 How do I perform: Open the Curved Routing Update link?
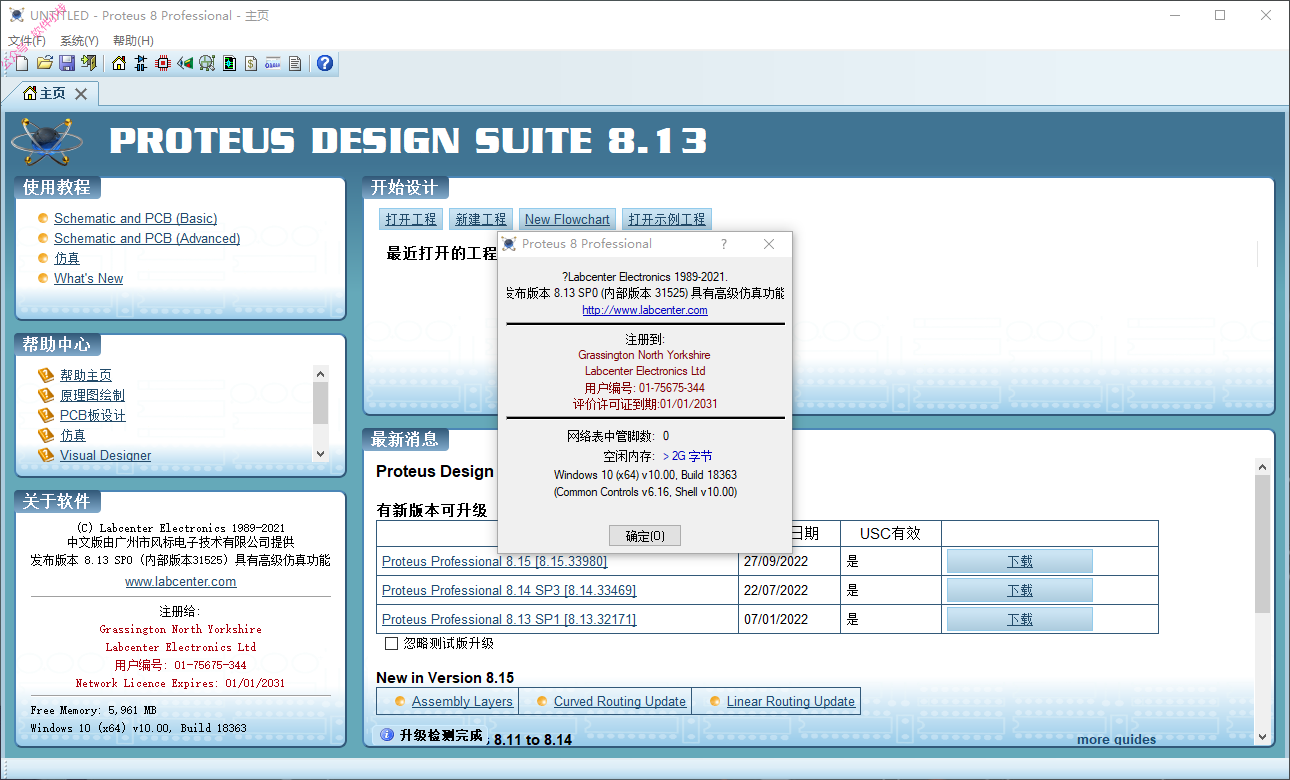(620, 701)
